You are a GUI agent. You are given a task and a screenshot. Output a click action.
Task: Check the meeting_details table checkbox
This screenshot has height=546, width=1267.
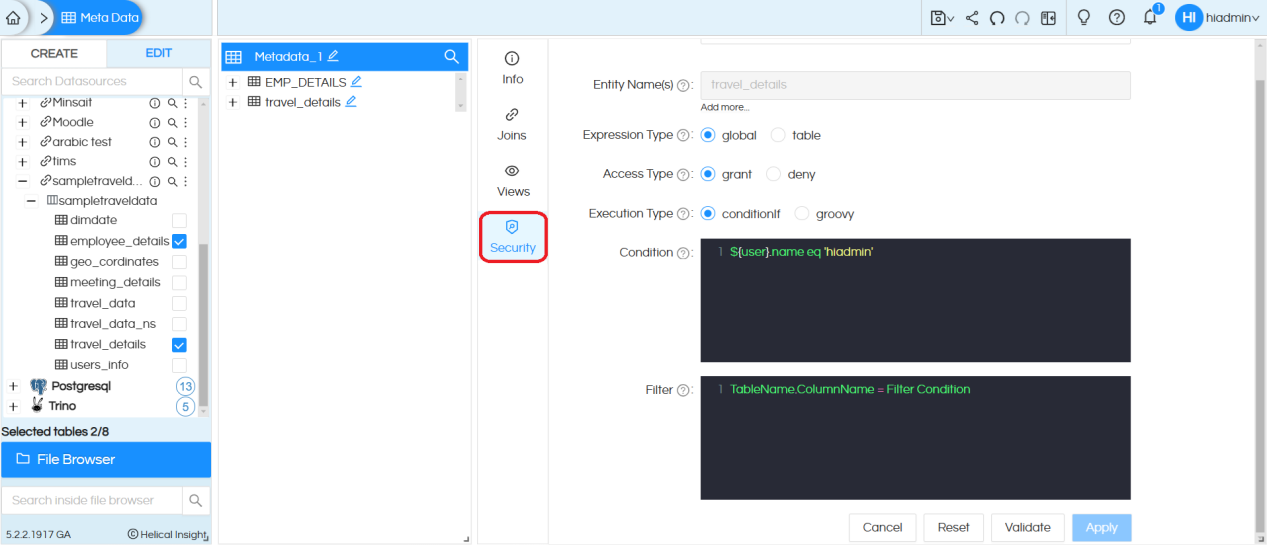click(179, 283)
